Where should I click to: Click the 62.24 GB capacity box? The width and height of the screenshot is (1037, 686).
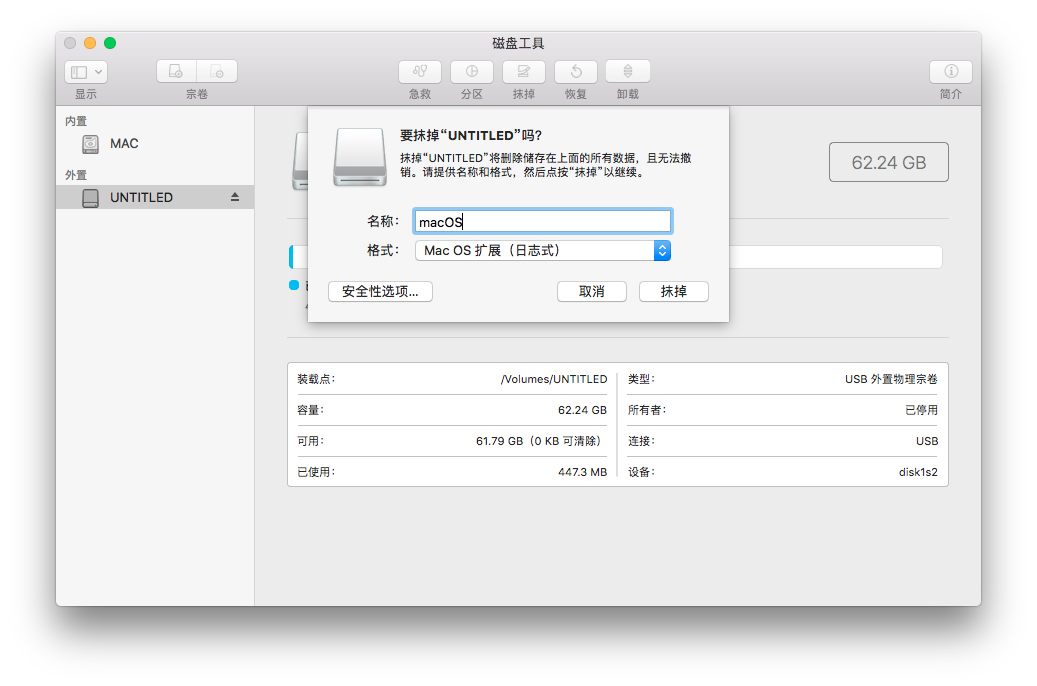coord(888,162)
